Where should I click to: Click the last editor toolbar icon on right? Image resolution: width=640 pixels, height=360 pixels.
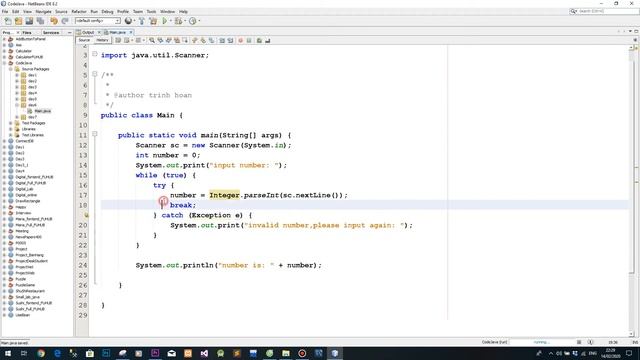[267, 40]
